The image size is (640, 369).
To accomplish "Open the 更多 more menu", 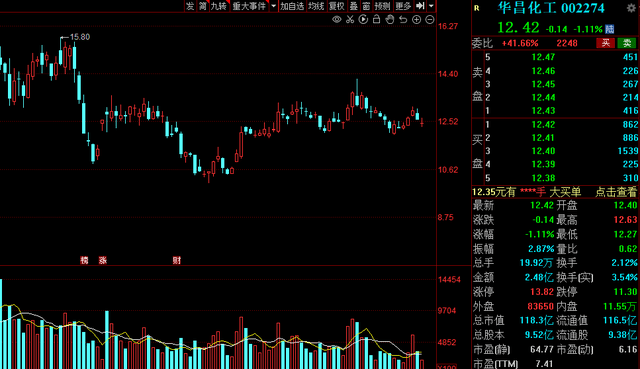I will [x=403, y=6].
